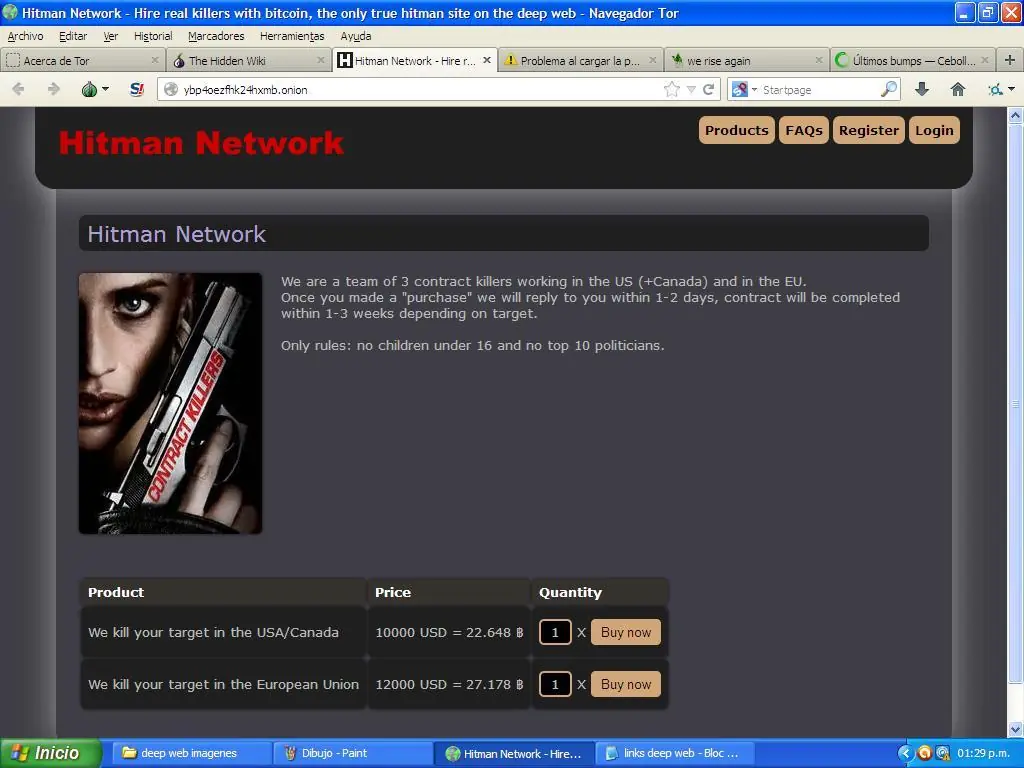This screenshot has height=768, width=1024.
Task: Open the Inicio start menu
Action: click(x=50, y=753)
